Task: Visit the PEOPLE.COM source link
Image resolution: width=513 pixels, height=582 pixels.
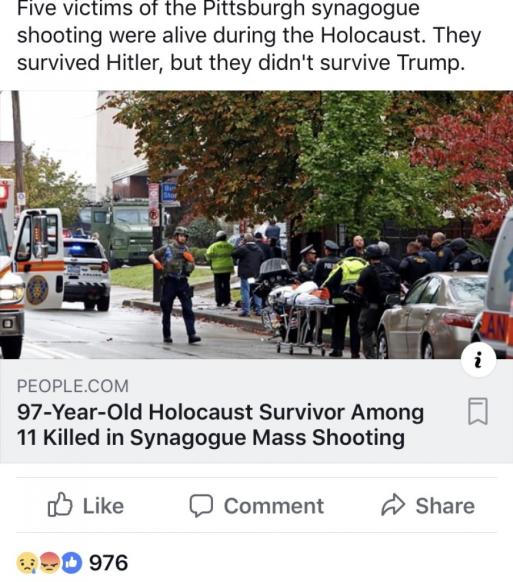Action: tap(73, 386)
